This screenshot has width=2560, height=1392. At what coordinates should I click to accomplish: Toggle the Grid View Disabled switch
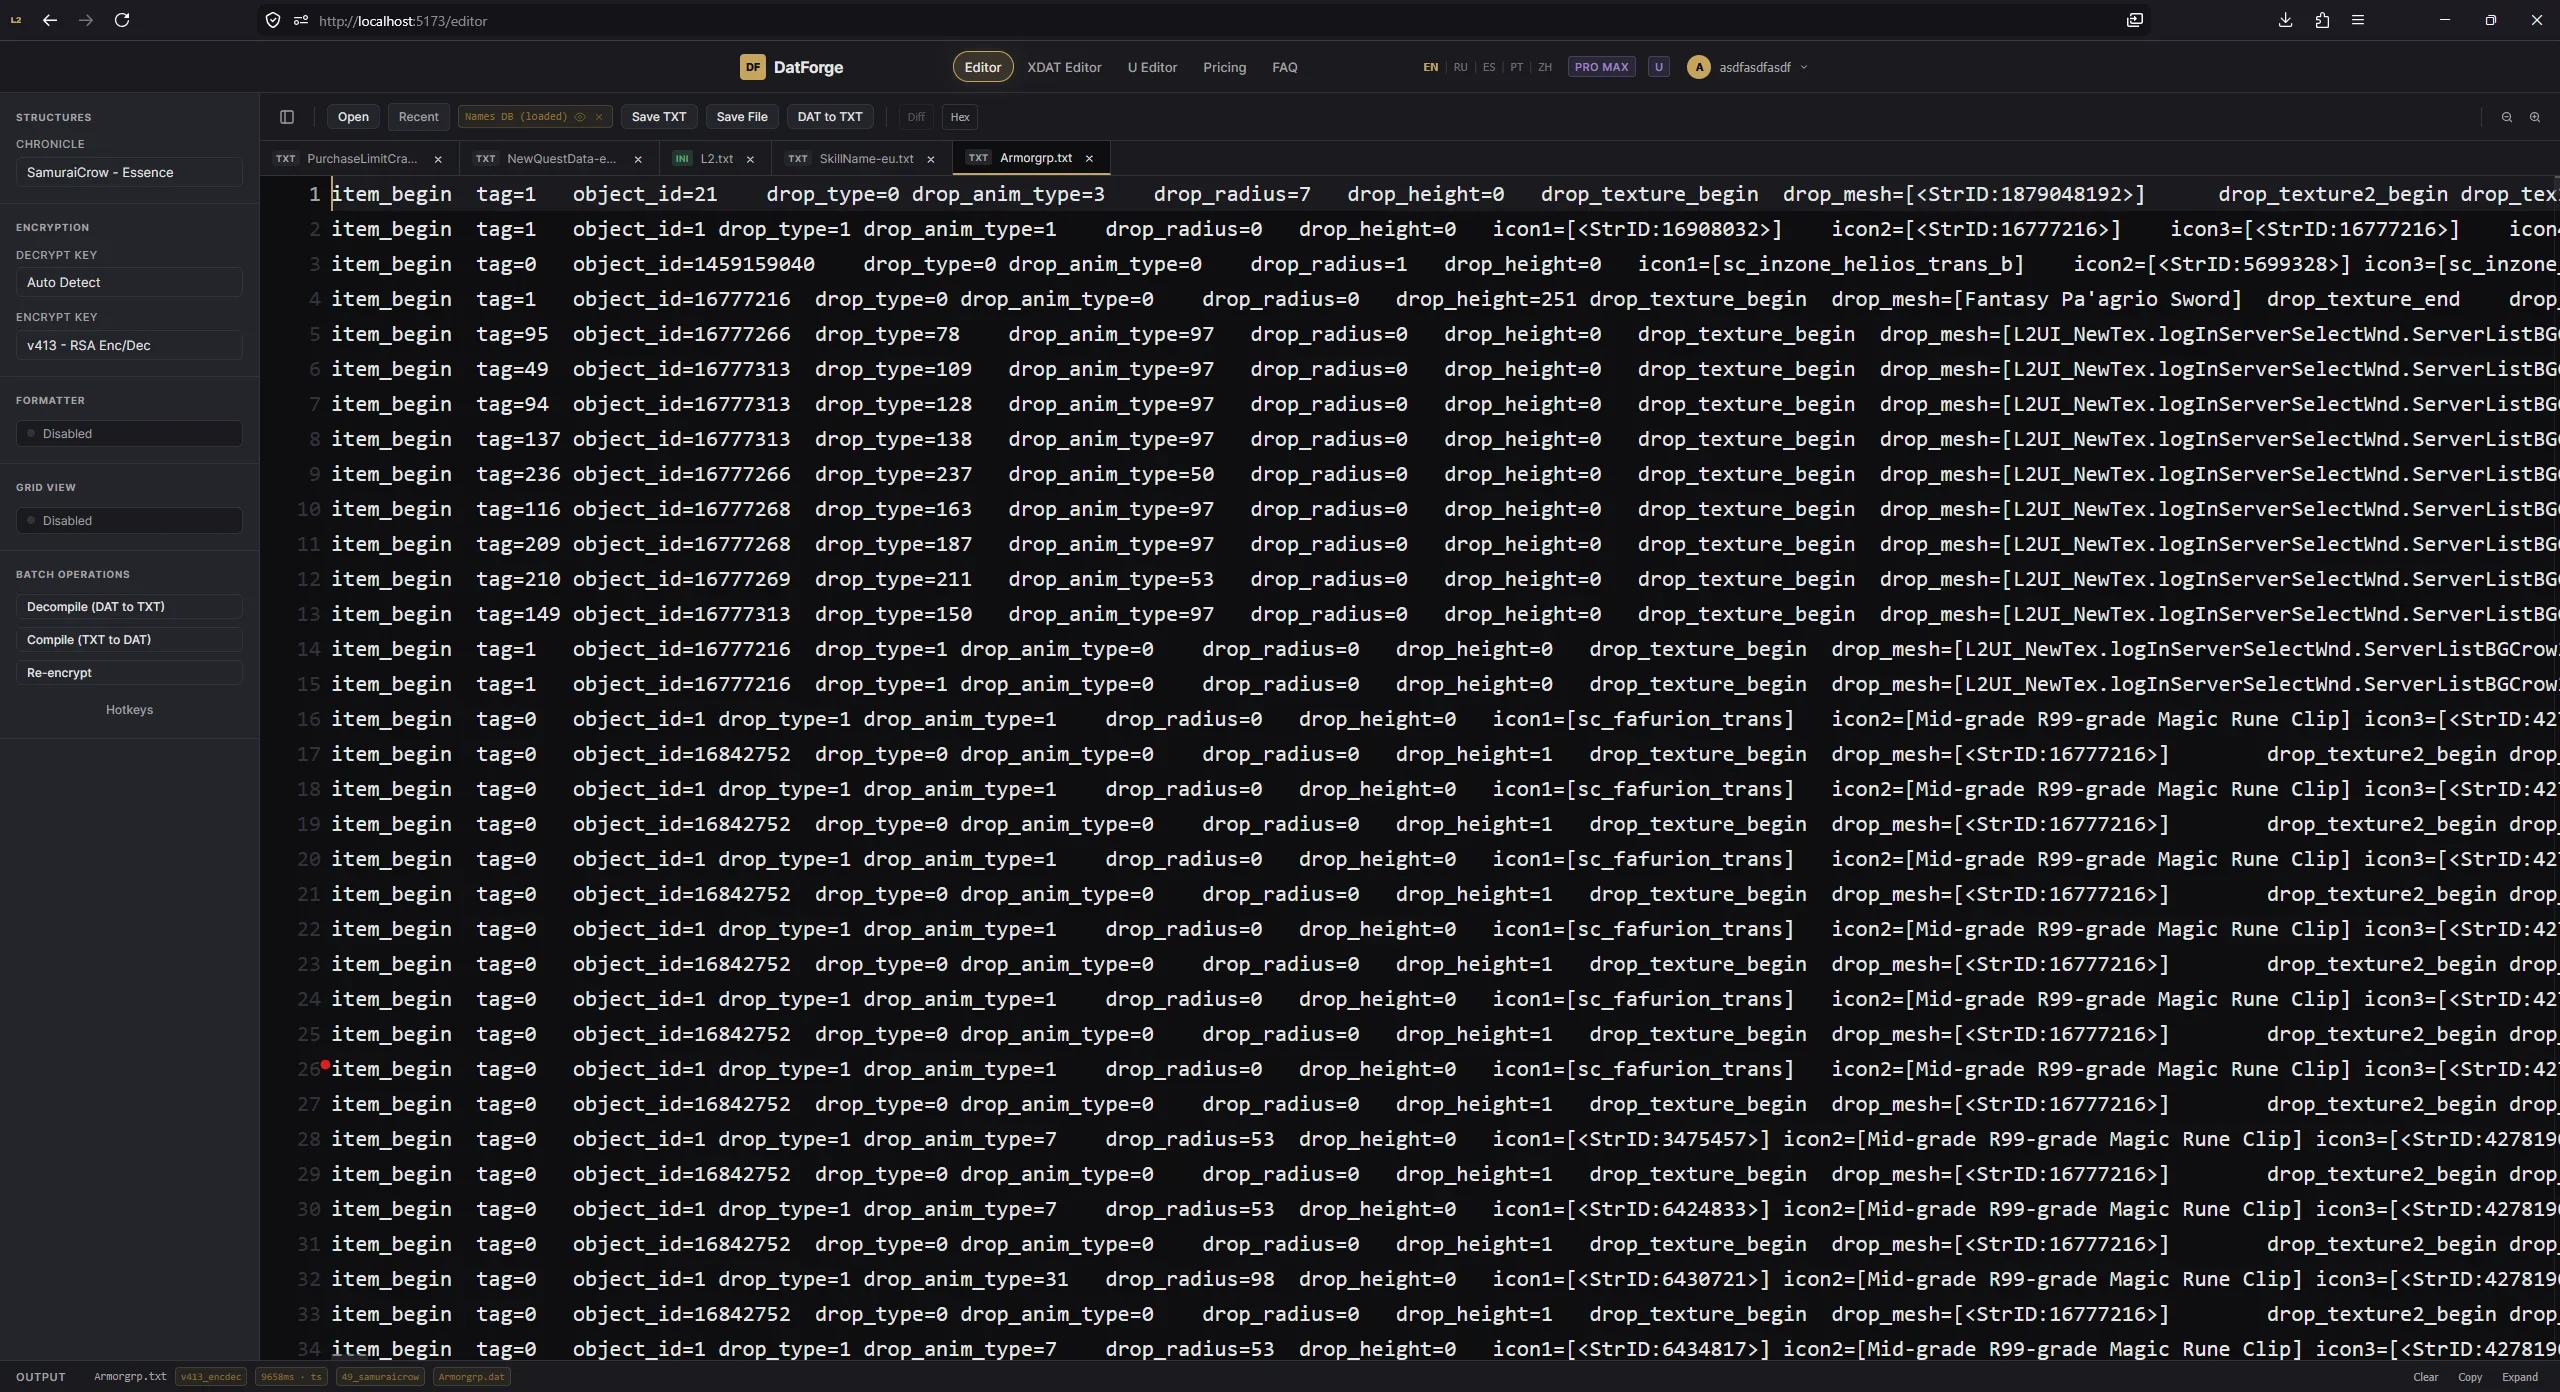[x=129, y=520]
